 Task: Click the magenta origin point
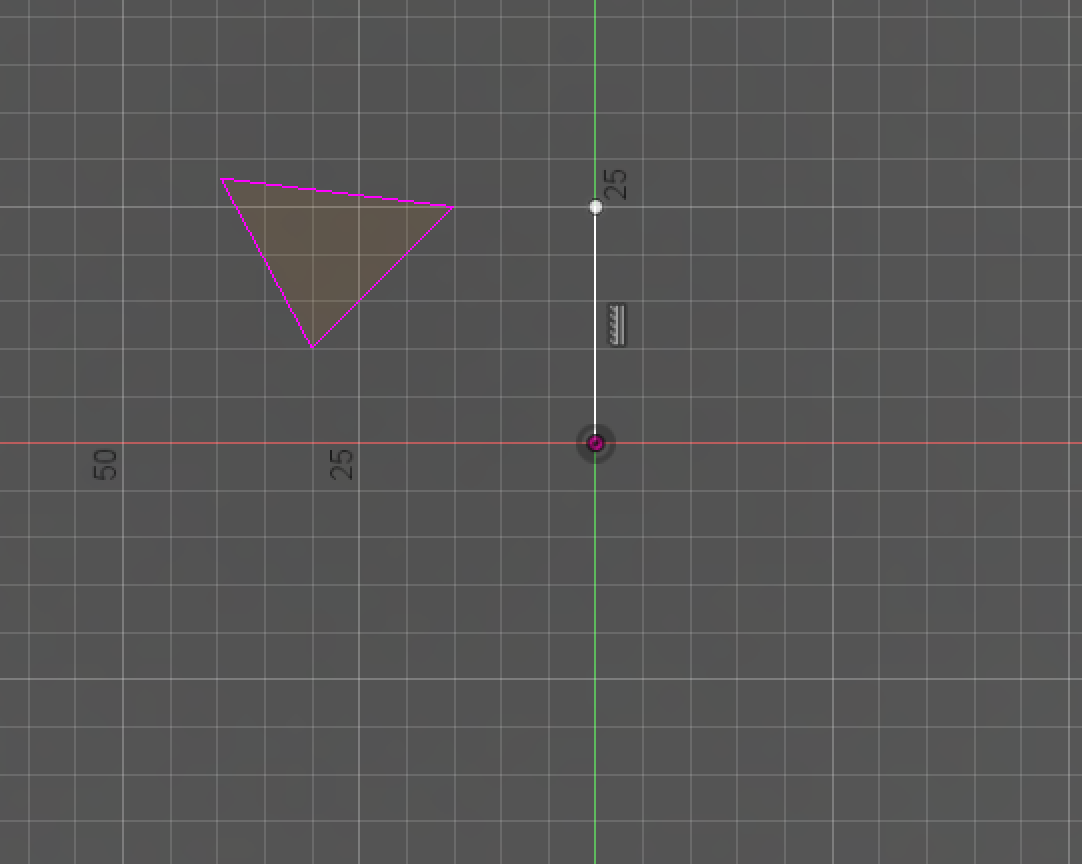[x=596, y=443]
